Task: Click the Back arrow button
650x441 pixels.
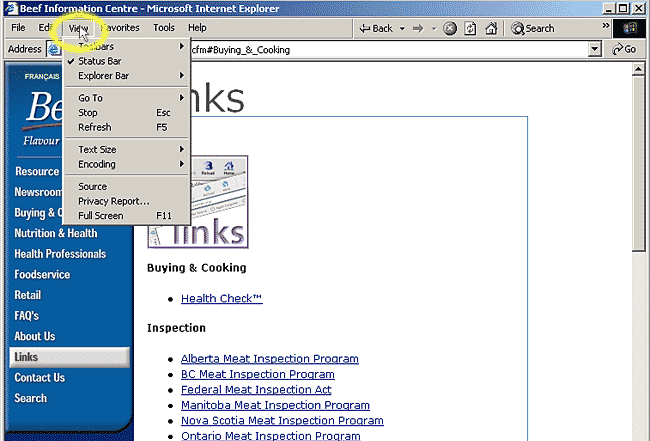Action: (x=376, y=29)
